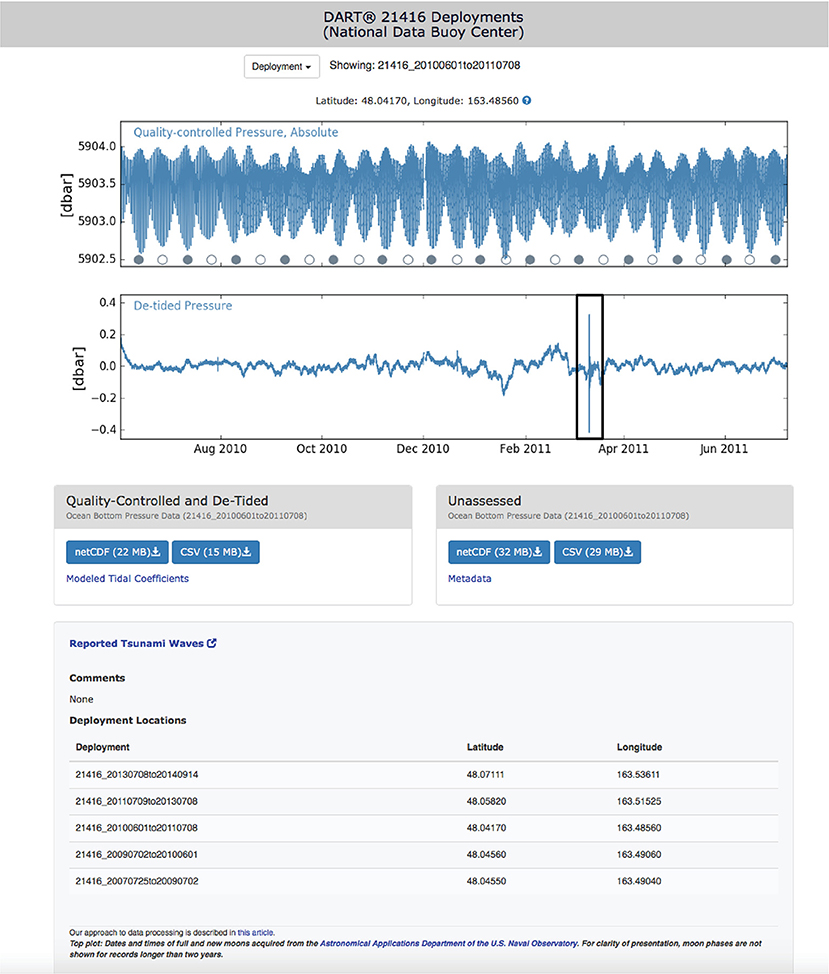
Task: Click the Aug 2010 axis label
Action: [220, 448]
